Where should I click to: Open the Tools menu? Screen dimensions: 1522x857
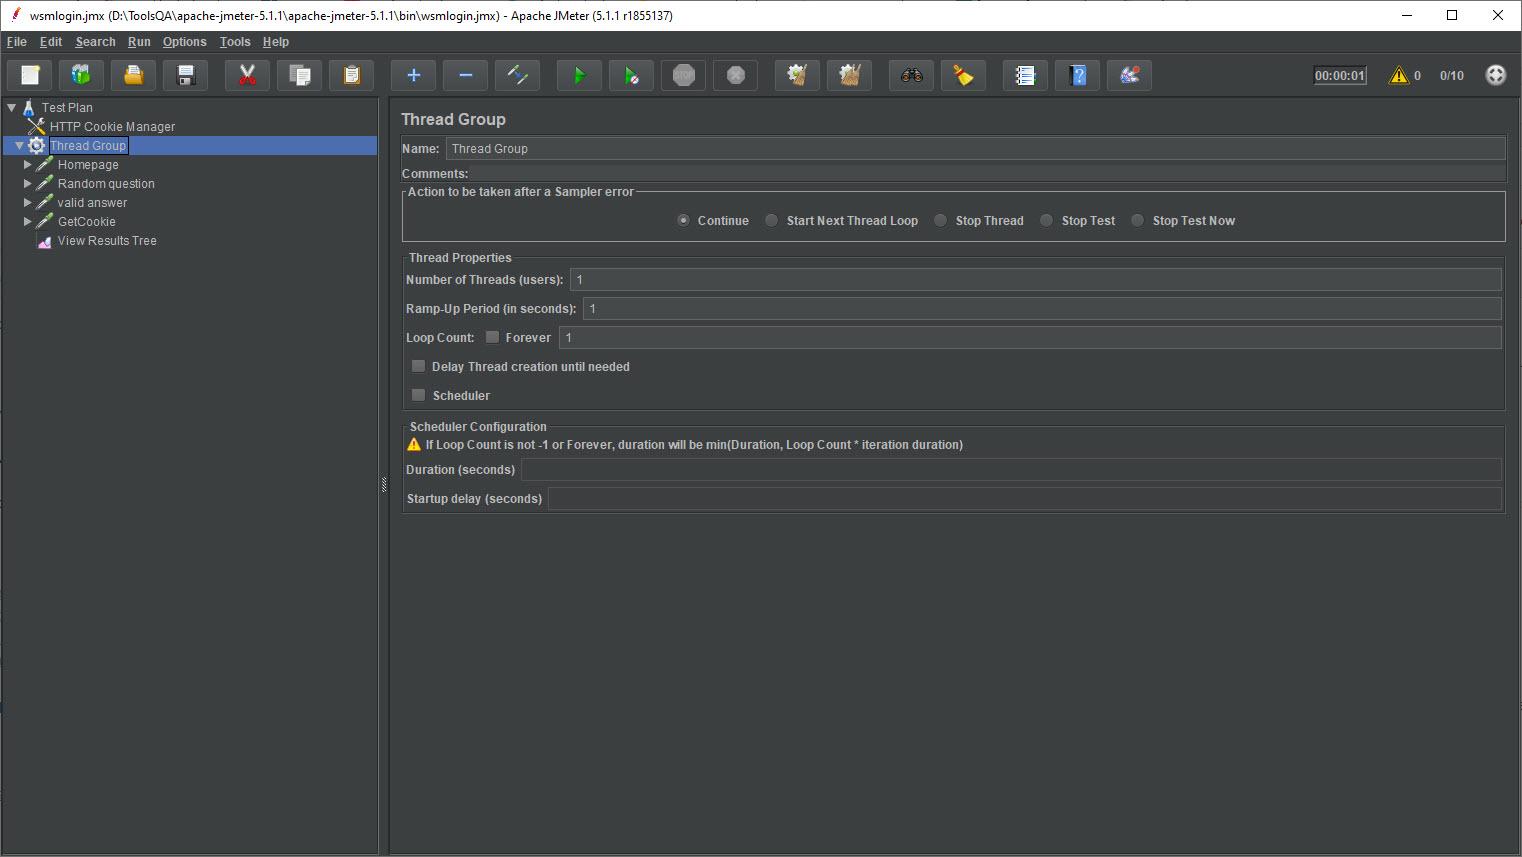235,42
